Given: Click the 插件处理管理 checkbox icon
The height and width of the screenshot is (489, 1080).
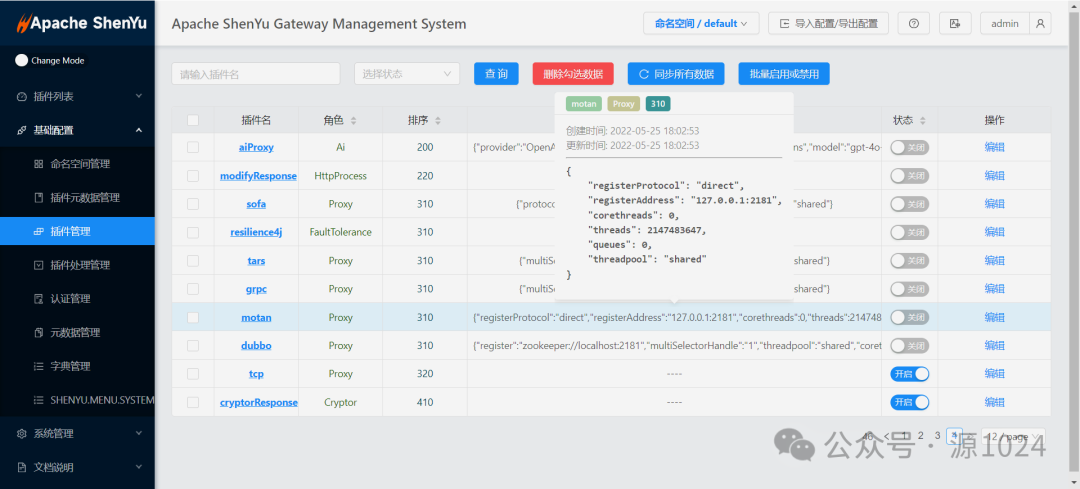Looking at the screenshot, I should [x=39, y=265].
